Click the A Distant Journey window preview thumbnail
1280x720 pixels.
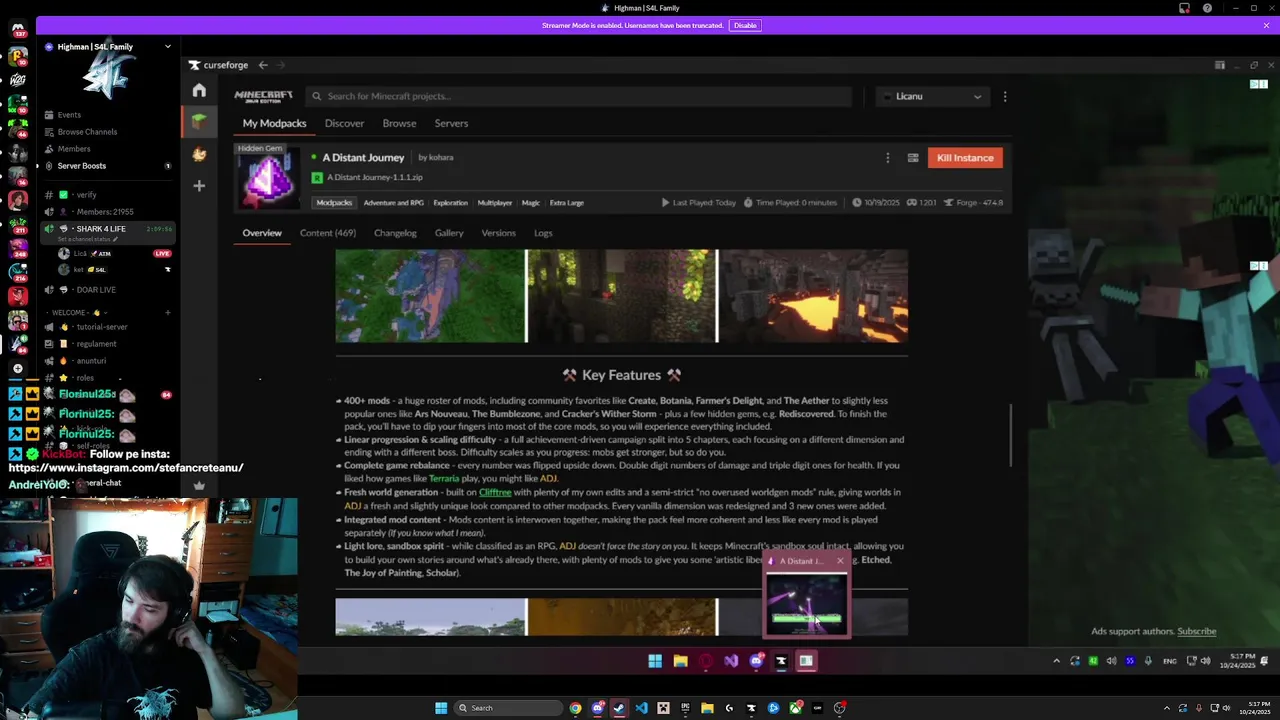click(x=807, y=604)
